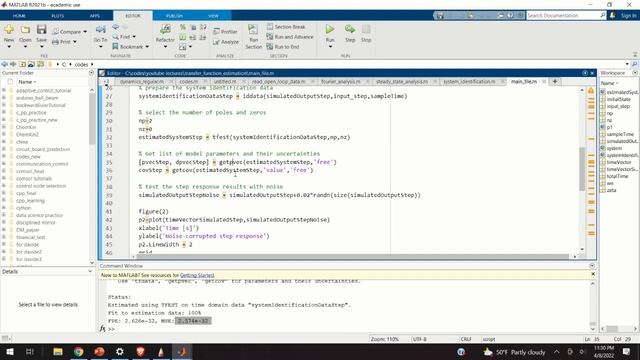Viewport: 640px width, 360px height.
Task: Click Sign In
Action: [x=628, y=16]
